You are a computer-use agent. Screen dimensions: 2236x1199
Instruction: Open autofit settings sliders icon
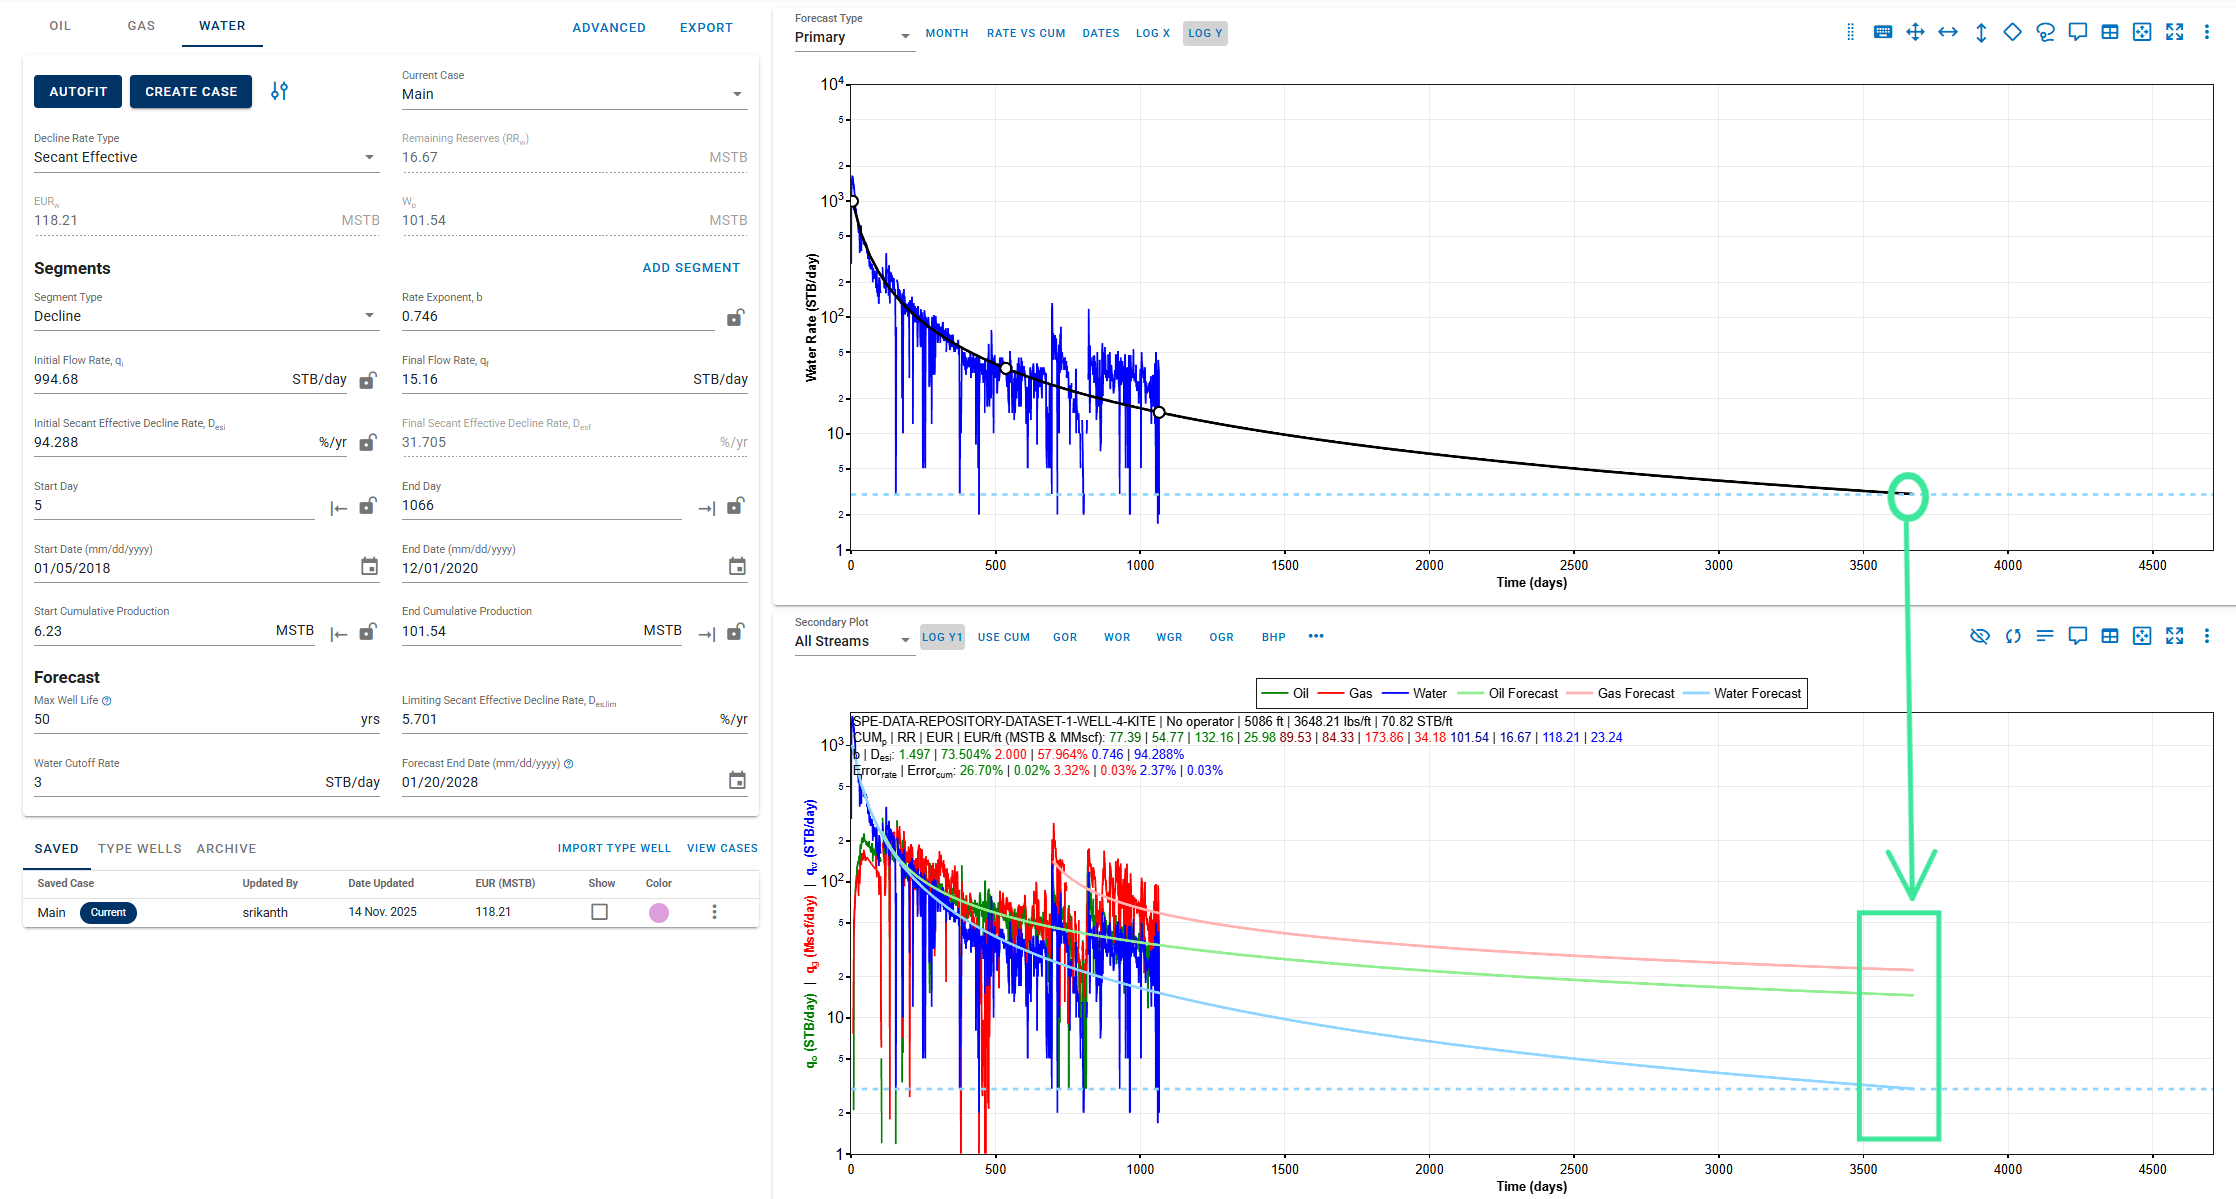(279, 91)
